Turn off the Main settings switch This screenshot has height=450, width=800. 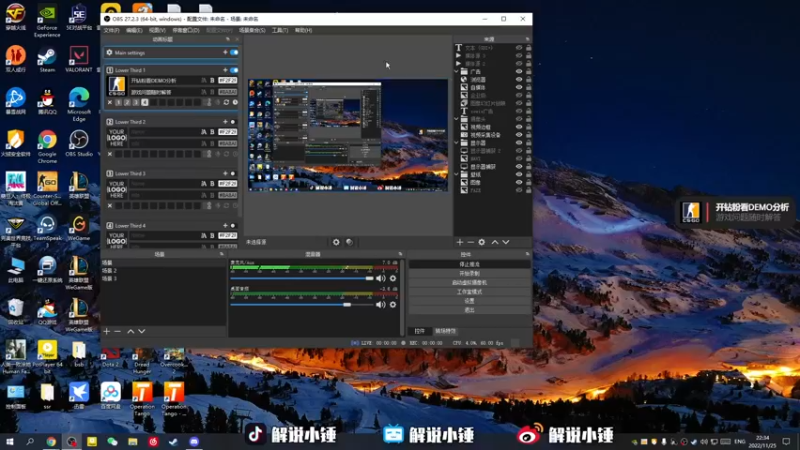point(234,53)
